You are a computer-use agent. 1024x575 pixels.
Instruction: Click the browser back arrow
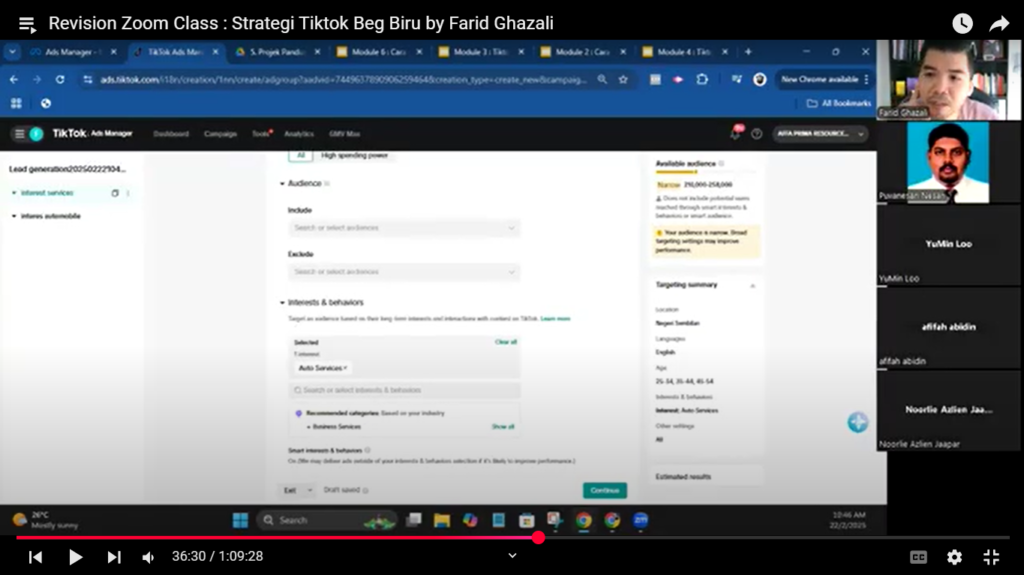(14, 80)
